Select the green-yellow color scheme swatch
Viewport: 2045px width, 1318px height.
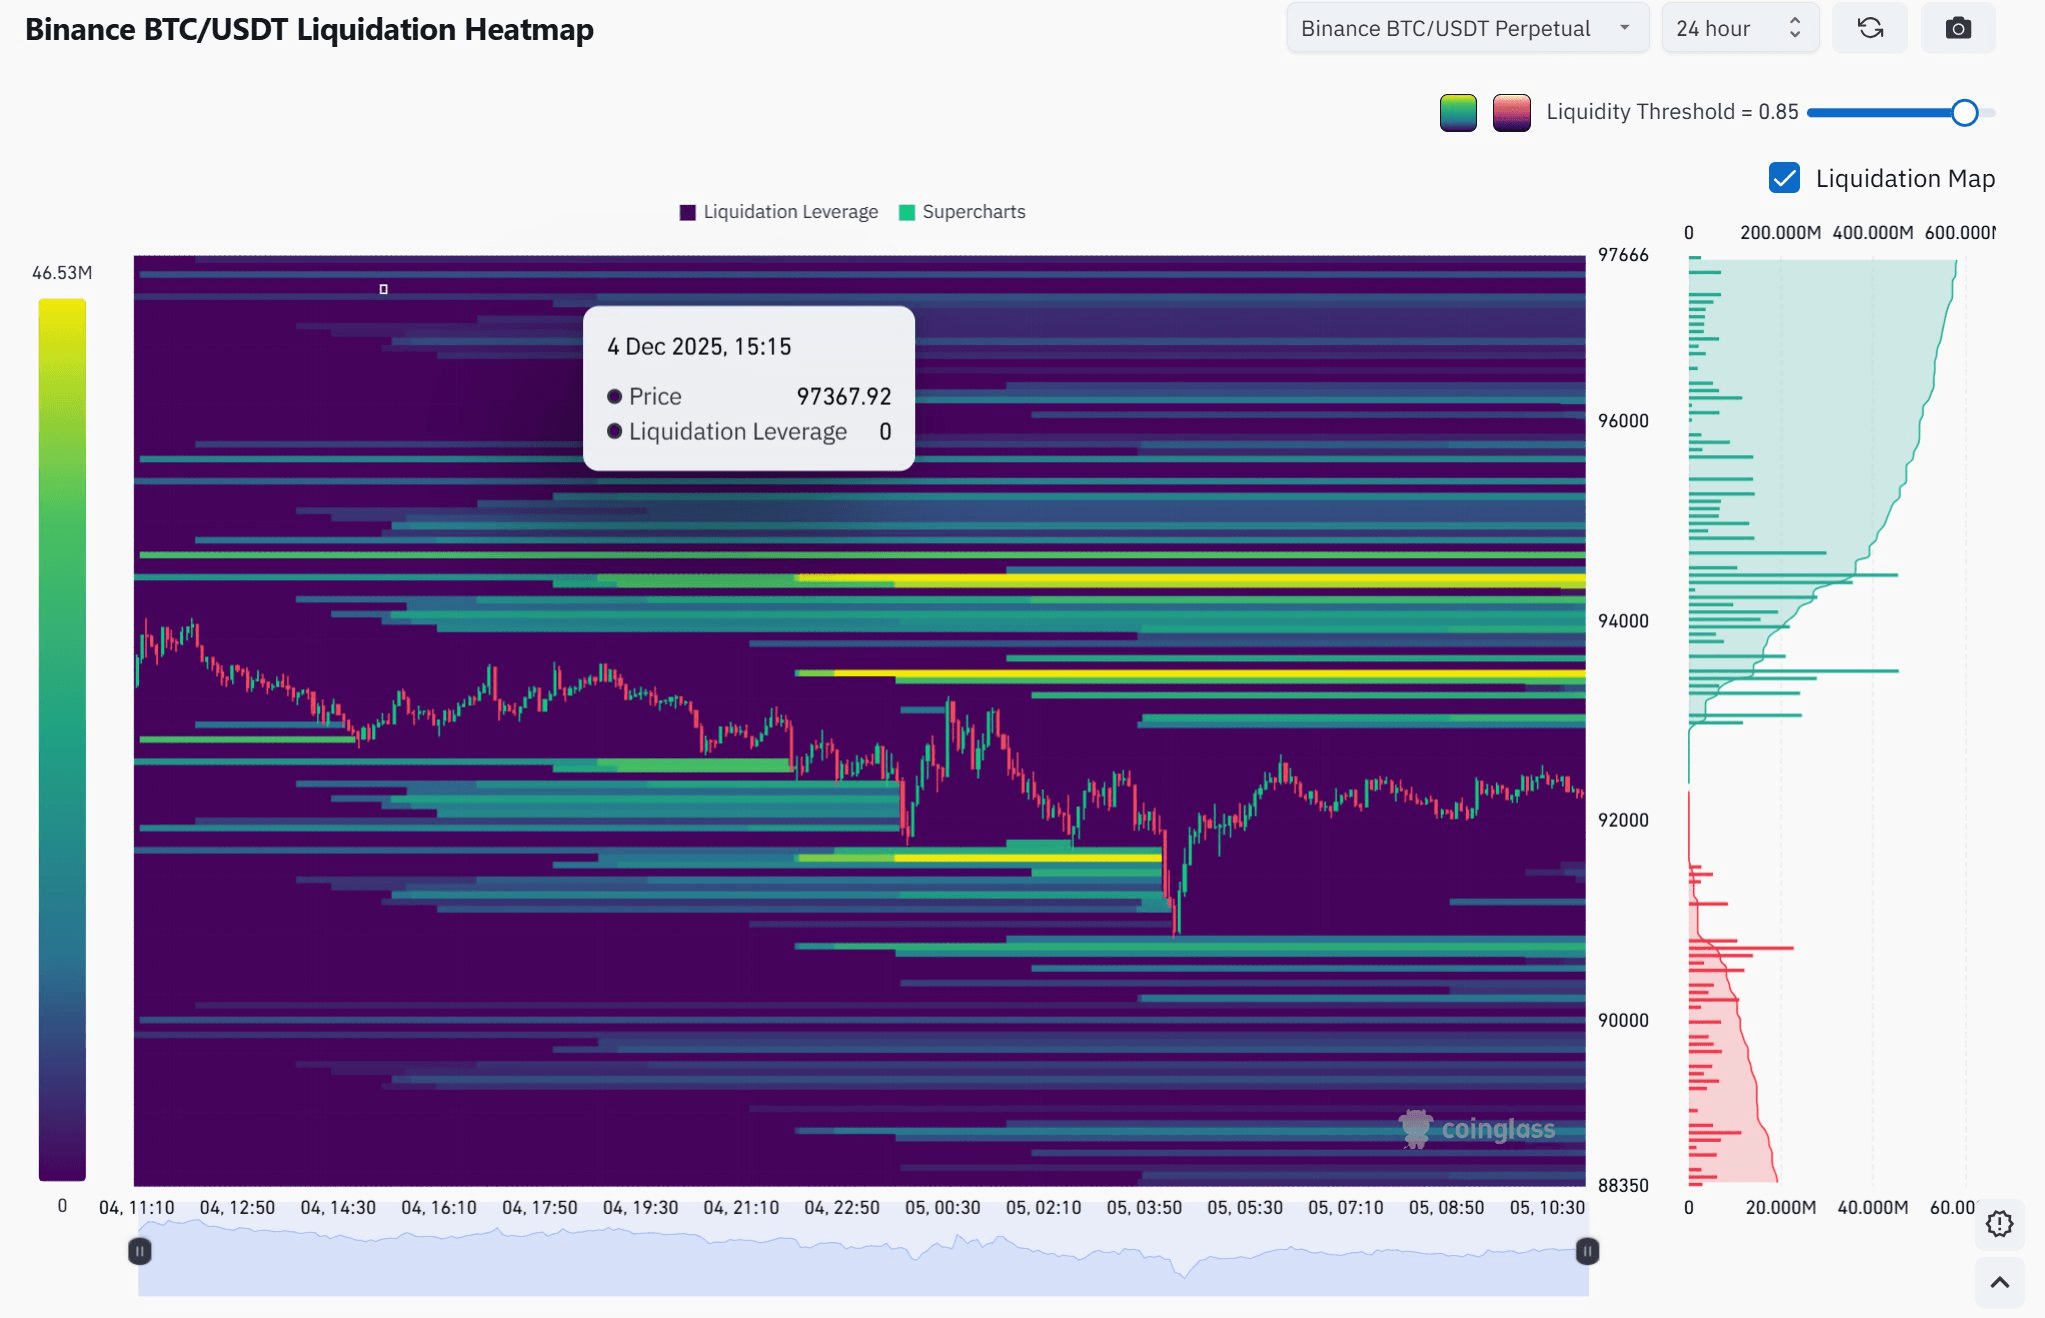[x=1458, y=112]
